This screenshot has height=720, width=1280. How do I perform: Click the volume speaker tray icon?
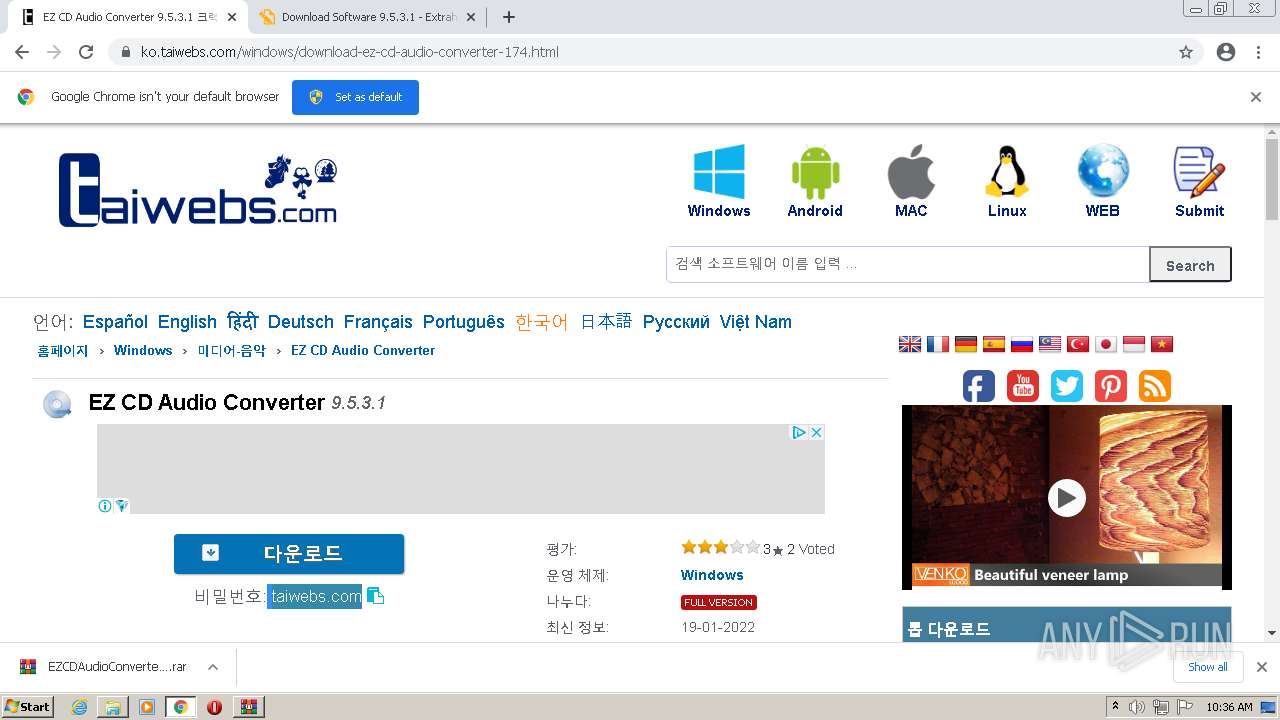tap(1137, 706)
